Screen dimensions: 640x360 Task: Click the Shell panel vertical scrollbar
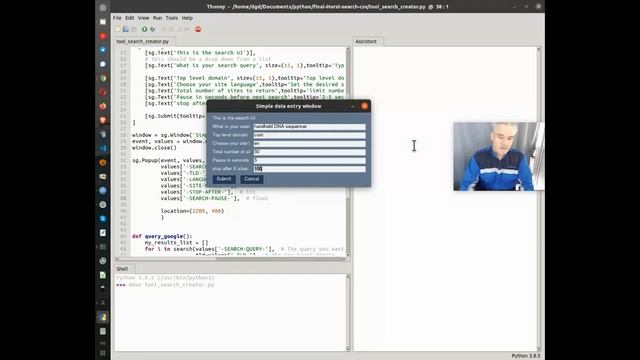(x=348, y=313)
